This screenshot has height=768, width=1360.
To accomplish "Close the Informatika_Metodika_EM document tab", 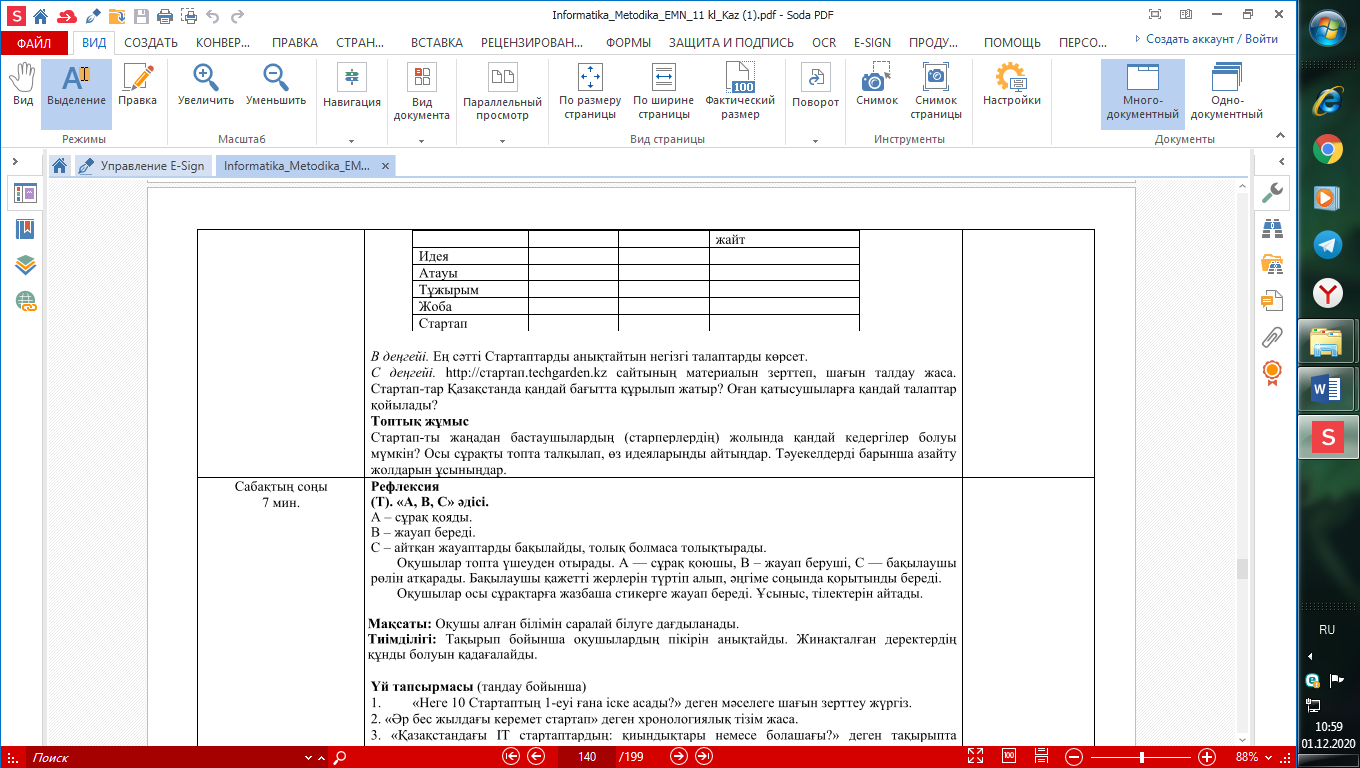I will click(386, 166).
